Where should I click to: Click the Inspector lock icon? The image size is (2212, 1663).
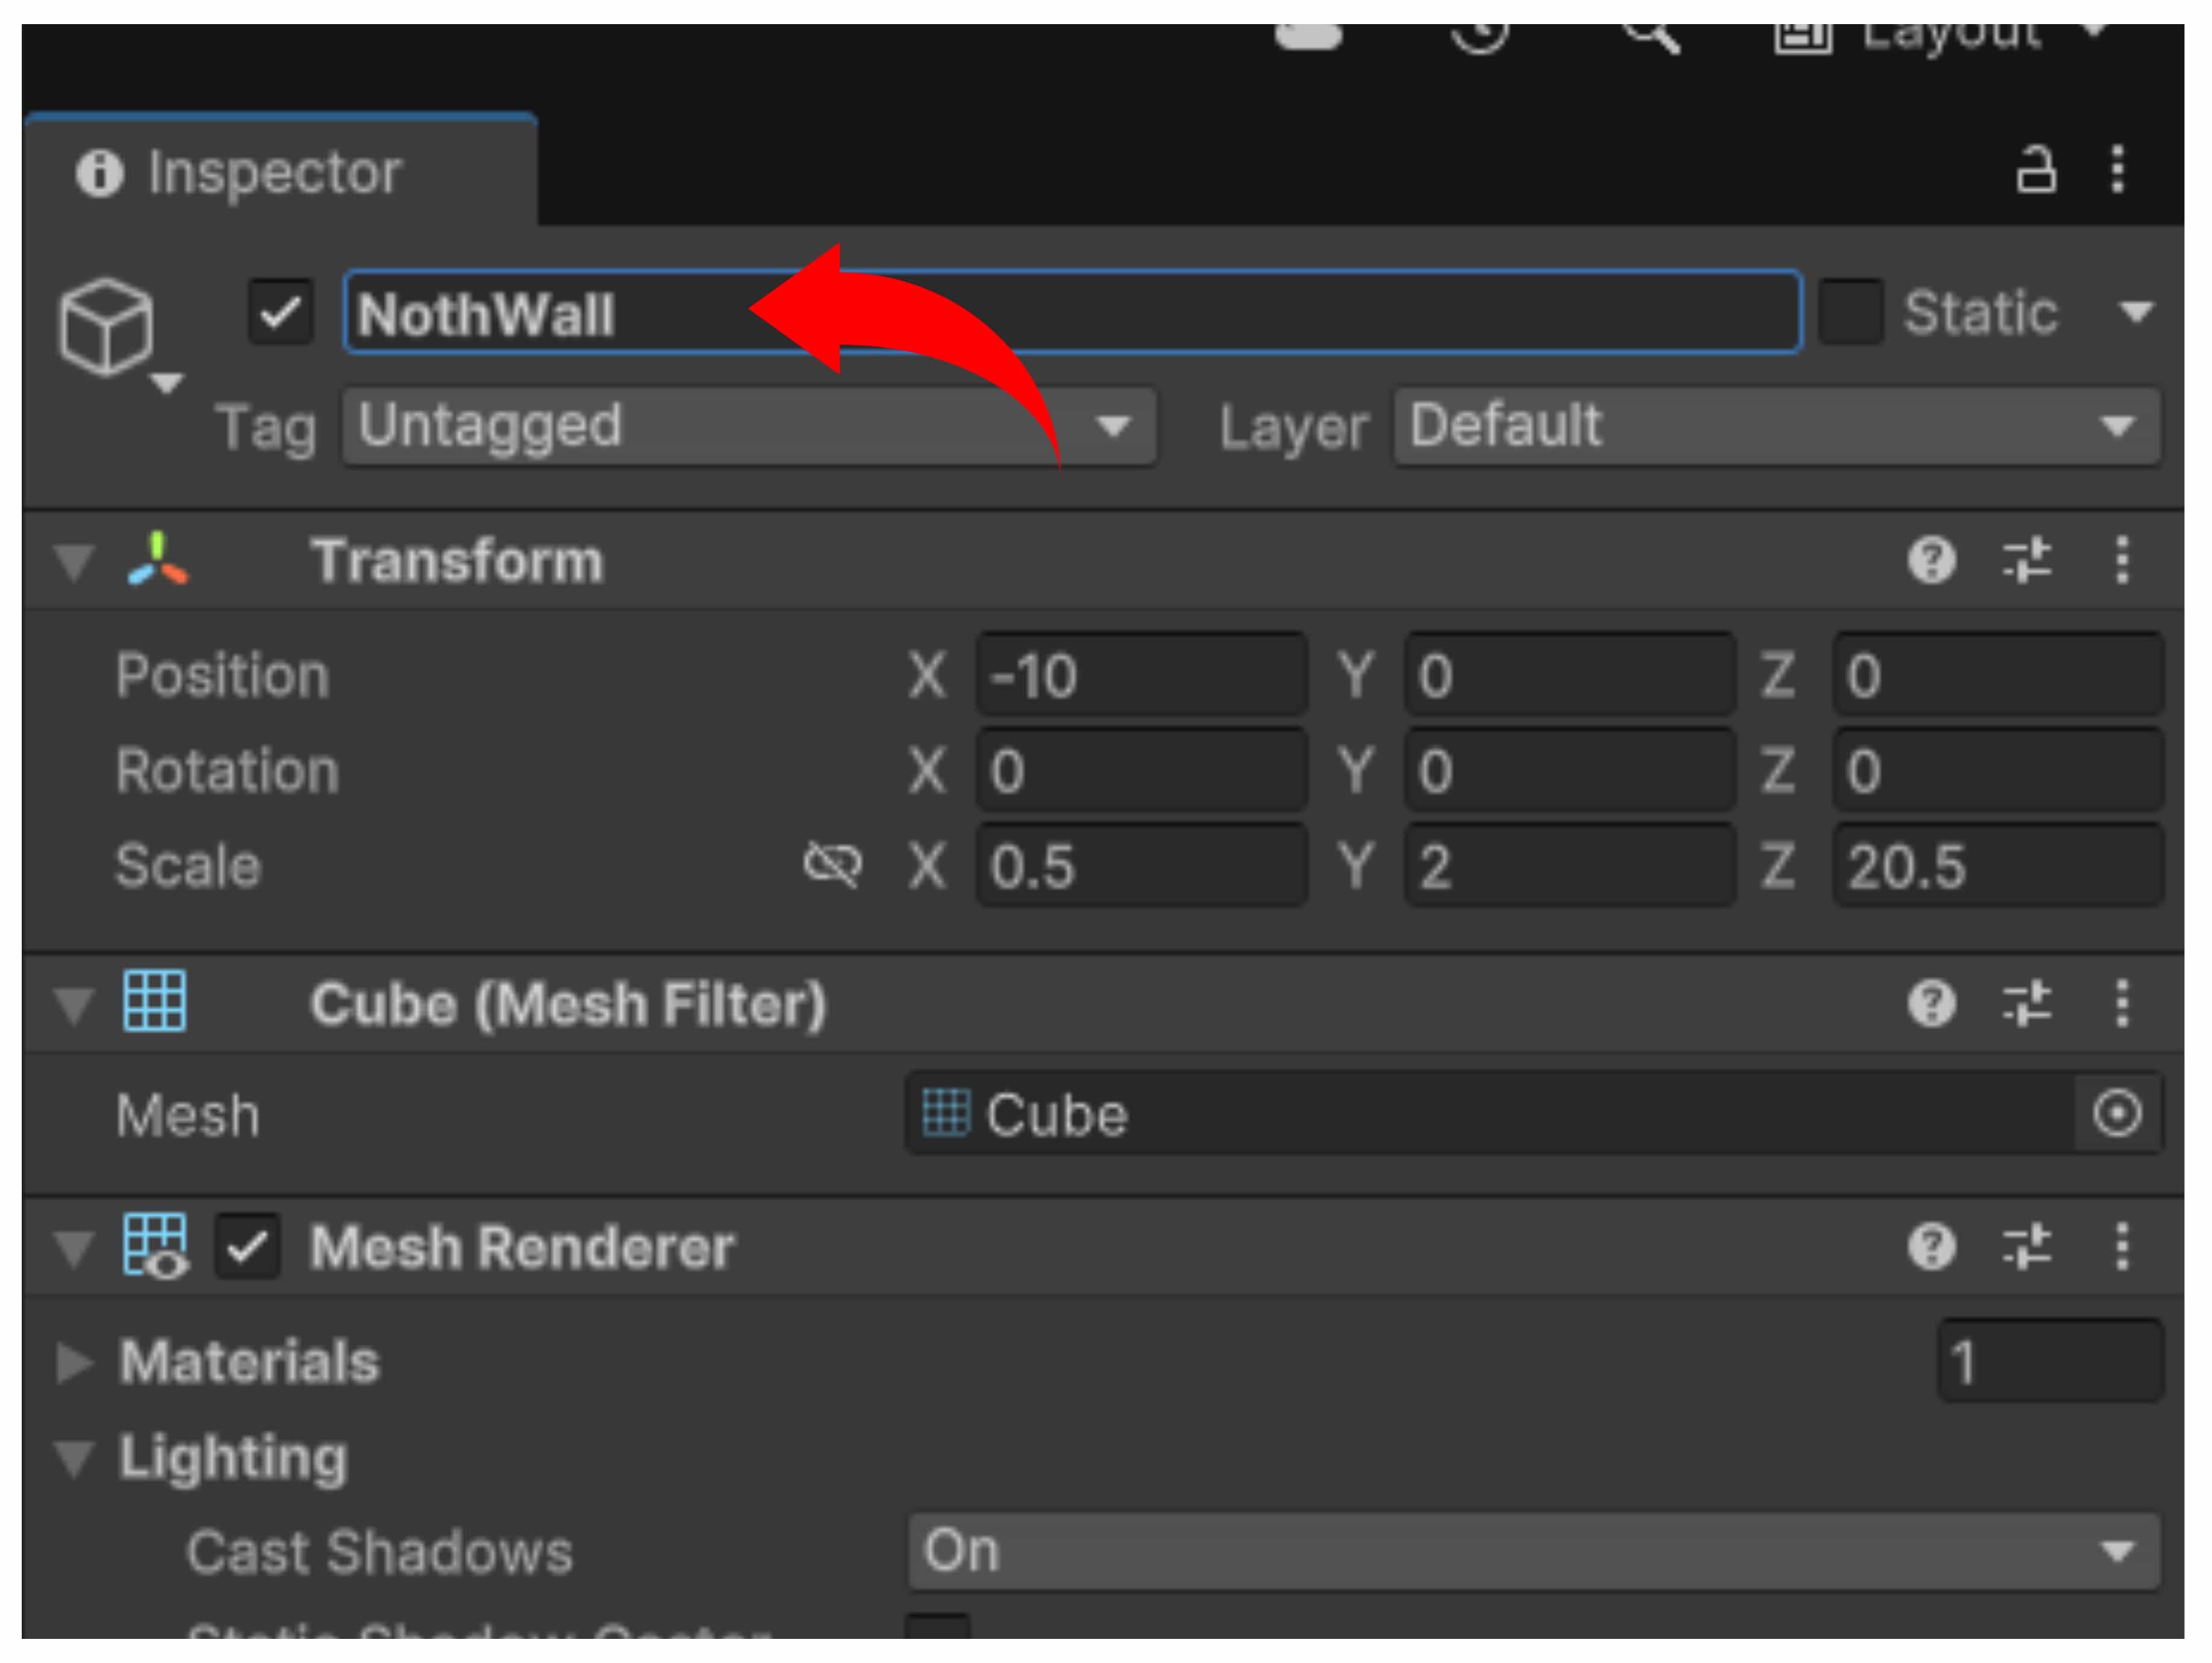[x=2034, y=170]
